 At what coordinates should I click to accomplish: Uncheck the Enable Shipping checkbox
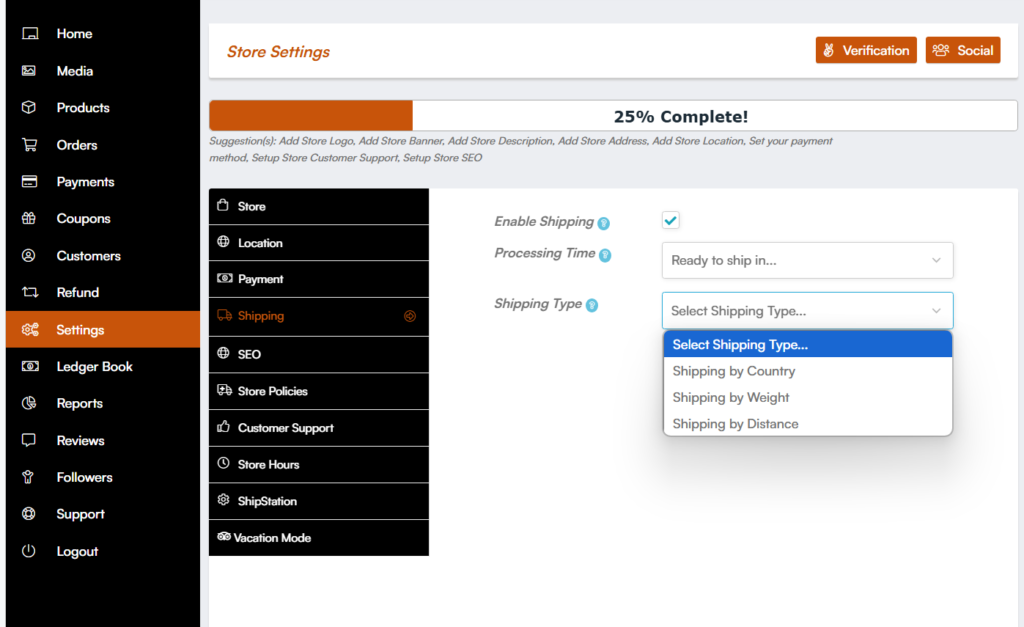(x=671, y=221)
